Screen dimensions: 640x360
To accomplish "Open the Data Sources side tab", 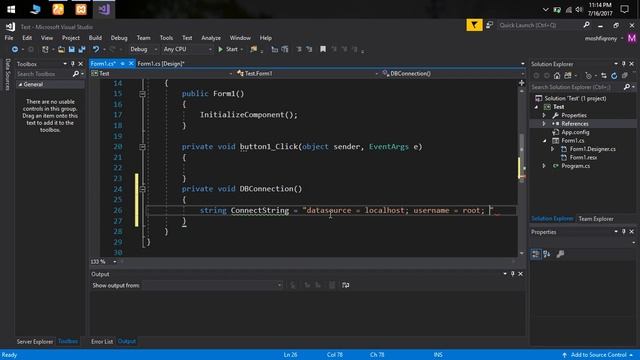I will pyautogui.click(x=7, y=74).
